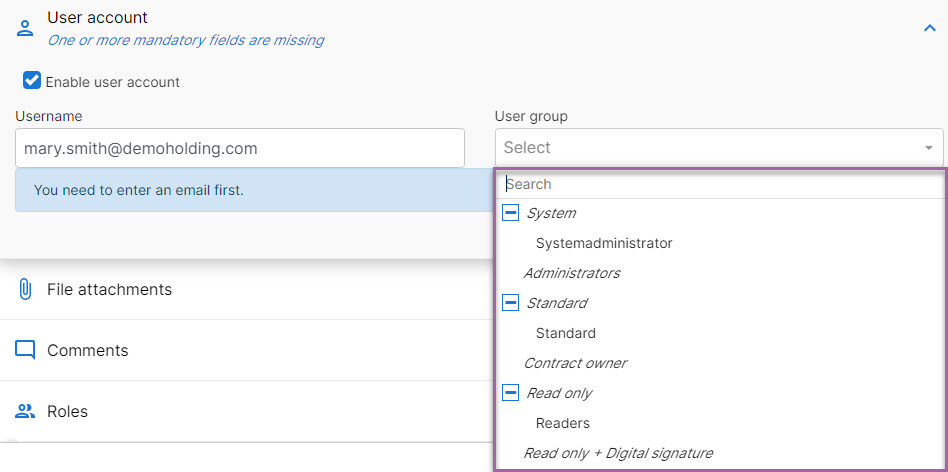Collapse the Read only group minus icon
This screenshot has height=472, width=948.
pos(511,393)
